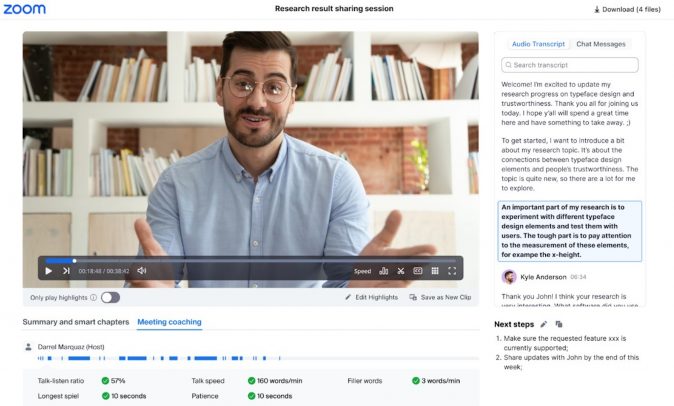Screen dimensions: 674x406
Task: Mute the recording volume
Action: [142, 271]
